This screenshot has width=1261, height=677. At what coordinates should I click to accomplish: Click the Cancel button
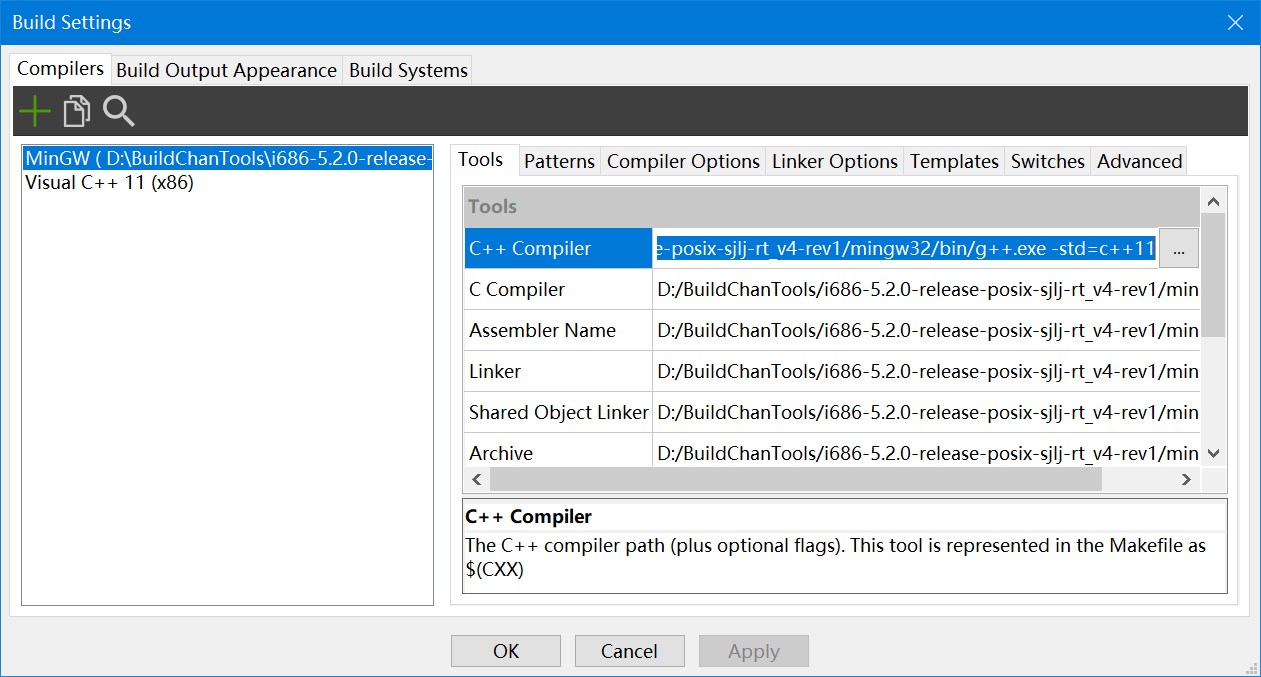[x=629, y=651]
